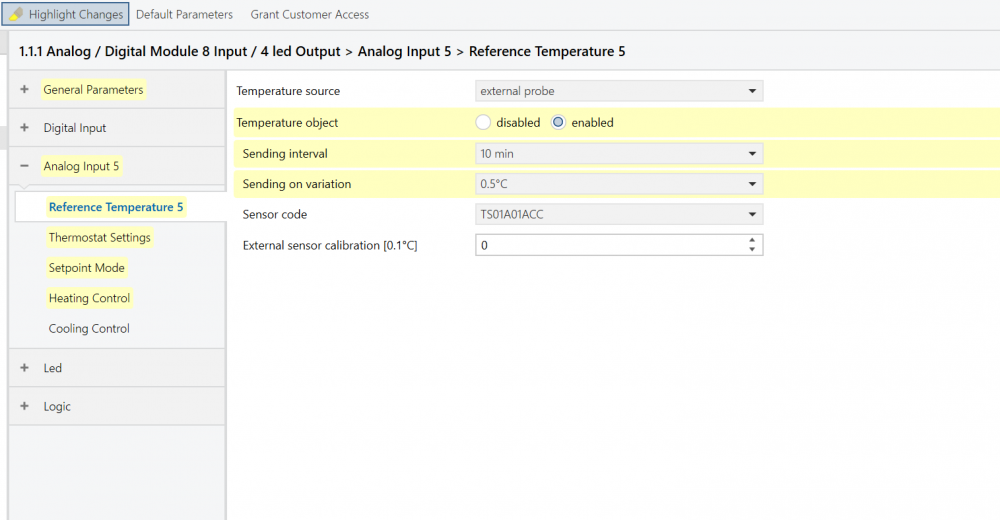This screenshot has width=1000, height=520.
Task: Go to Setpoint Mode page
Action: click(87, 268)
